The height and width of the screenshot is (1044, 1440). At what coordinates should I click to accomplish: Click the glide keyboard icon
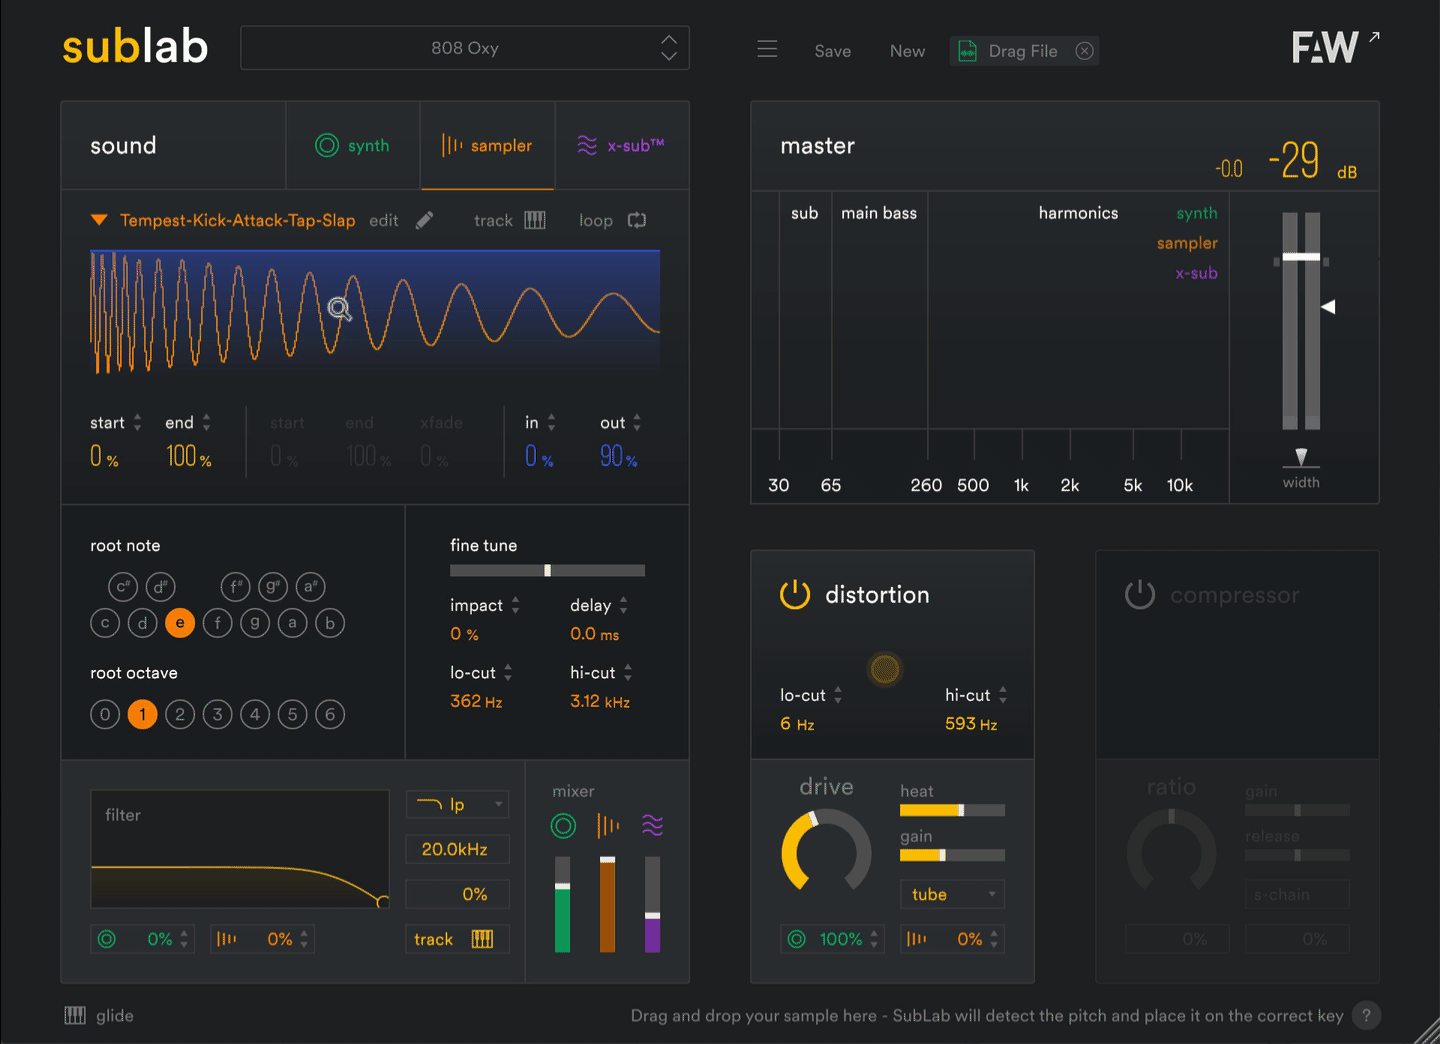[75, 1016]
